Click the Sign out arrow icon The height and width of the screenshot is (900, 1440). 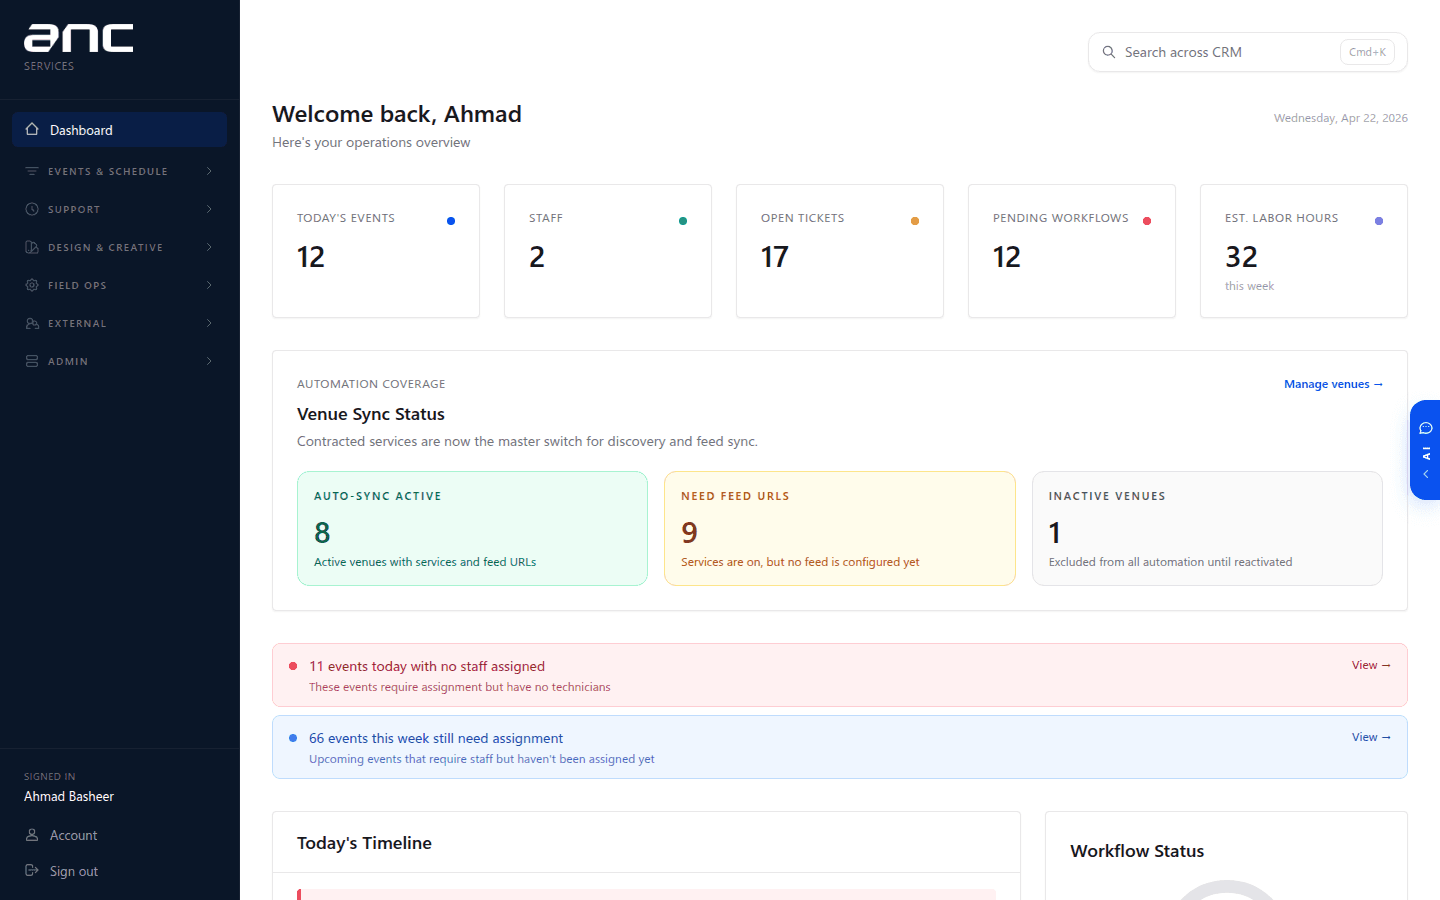(32, 871)
